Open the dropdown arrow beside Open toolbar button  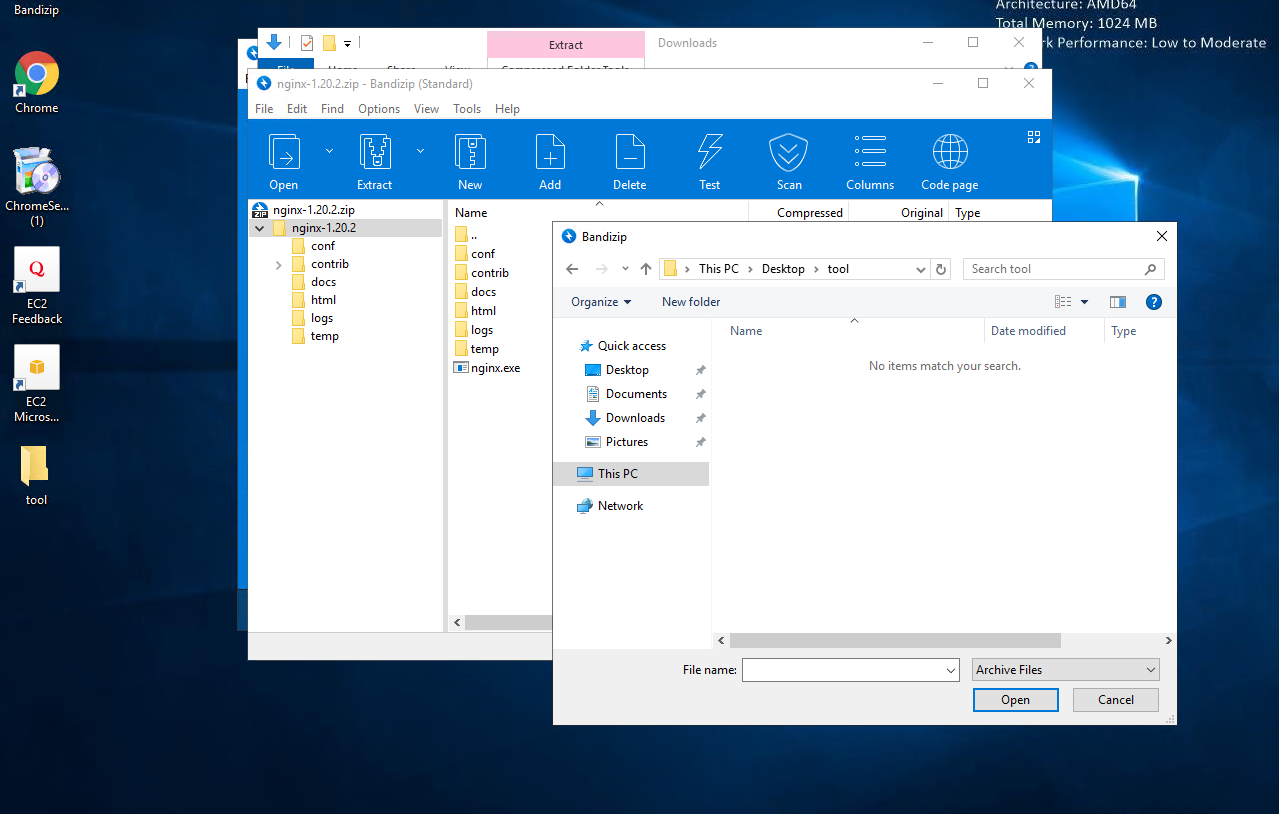coord(329,151)
